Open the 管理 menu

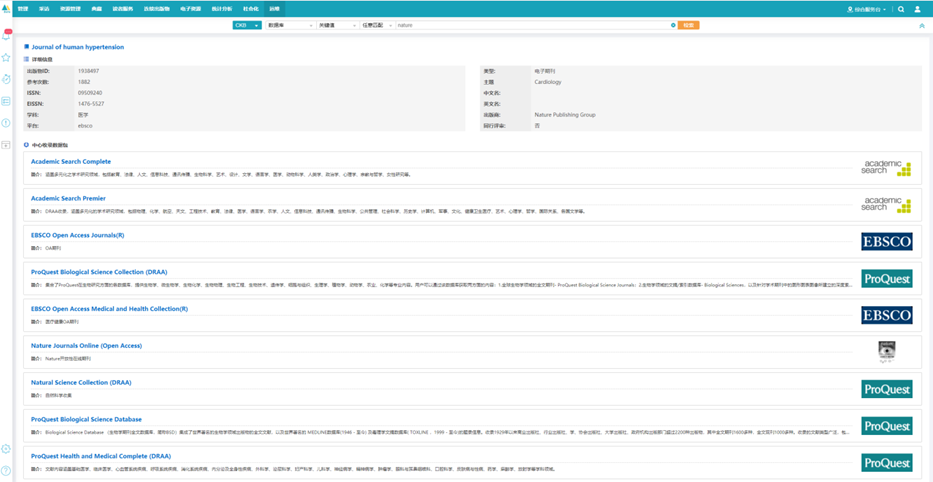[23, 10]
